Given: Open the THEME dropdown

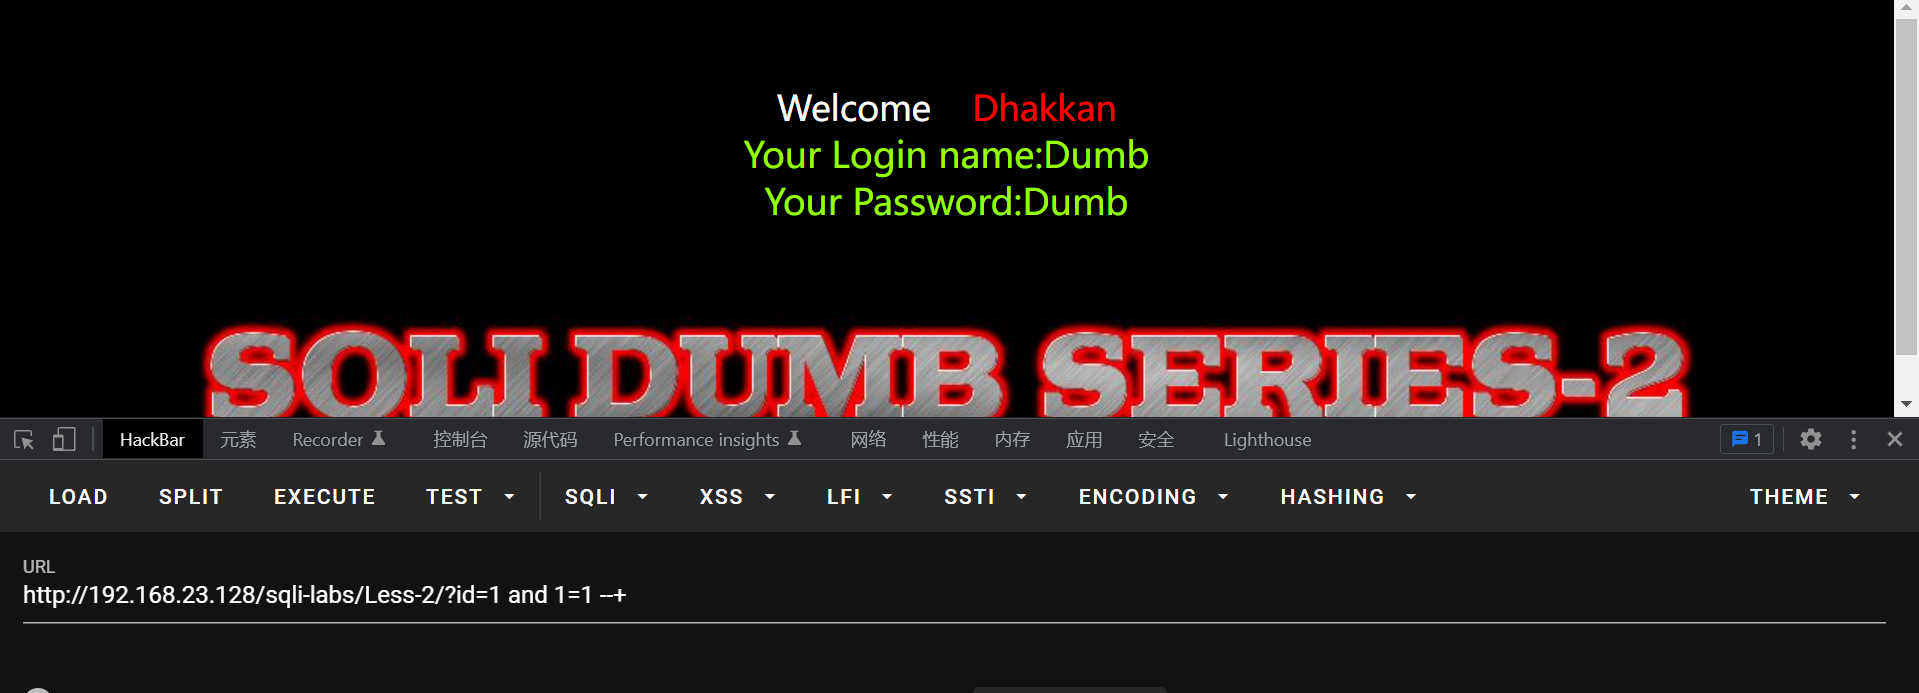Looking at the screenshot, I should pos(1805,497).
